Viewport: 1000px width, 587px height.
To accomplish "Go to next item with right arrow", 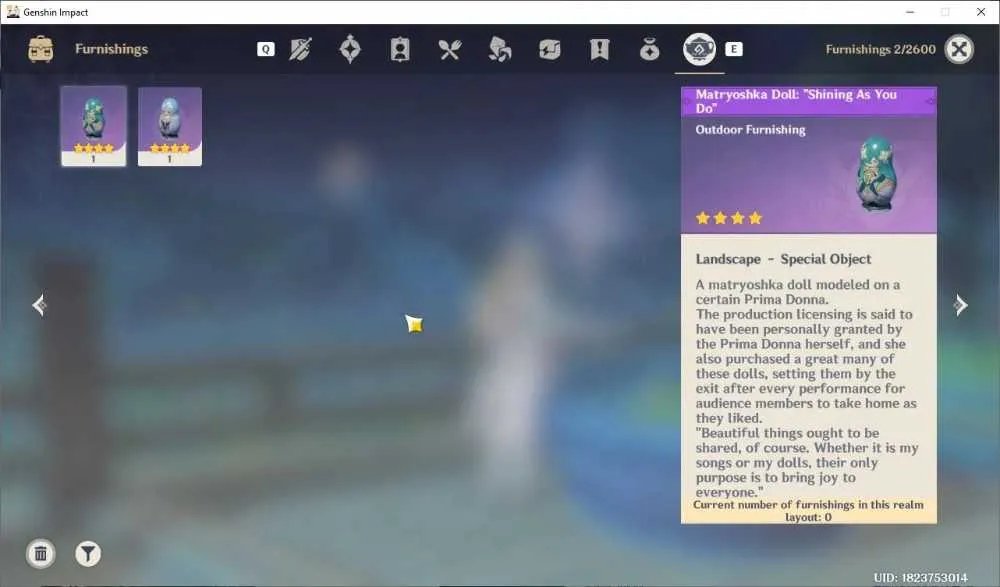I will [x=961, y=305].
